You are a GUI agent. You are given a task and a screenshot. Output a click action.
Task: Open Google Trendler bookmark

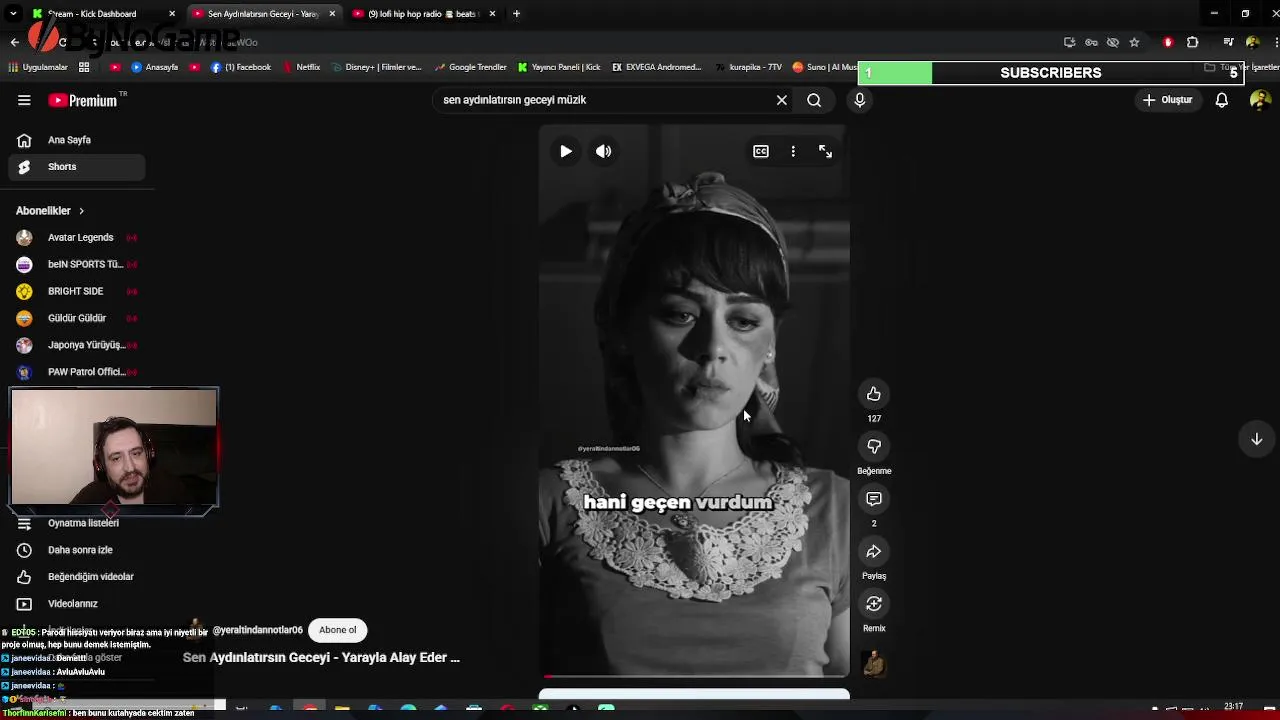coord(470,67)
